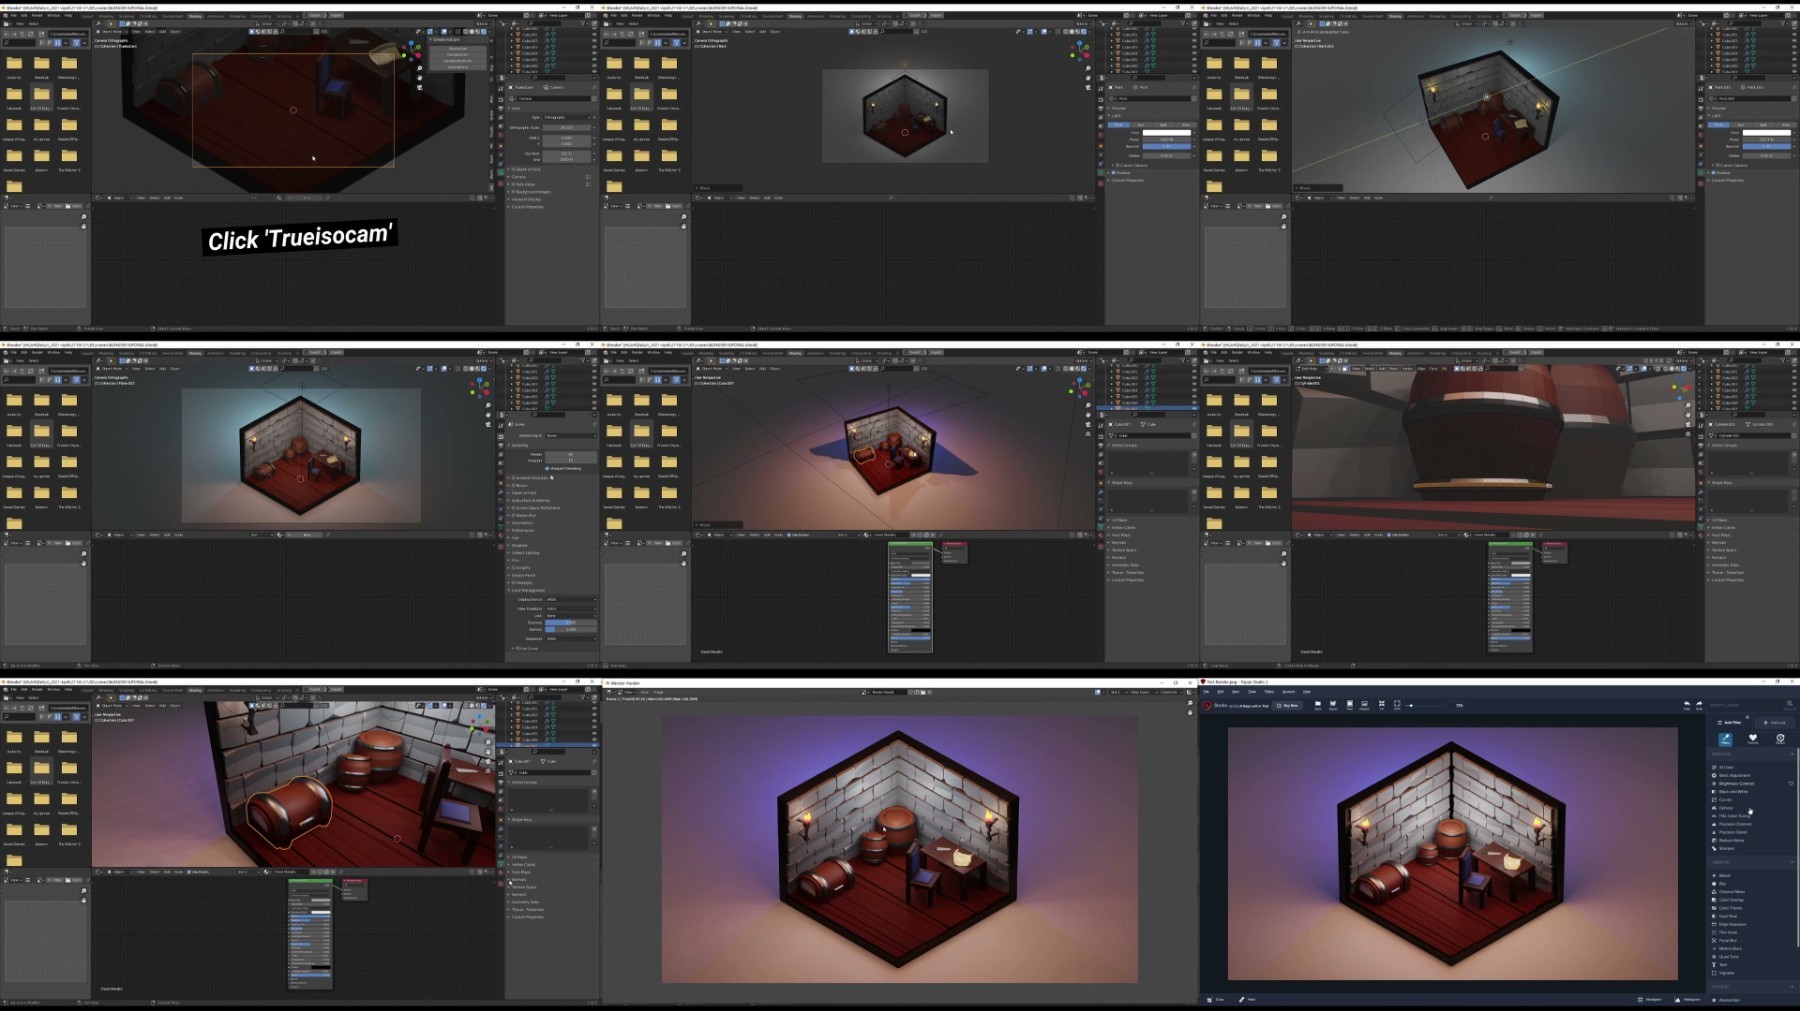Open the Edit menu in Topaz Studio
This screenshot has width=1800, height=1011.
pos(1220,692)
